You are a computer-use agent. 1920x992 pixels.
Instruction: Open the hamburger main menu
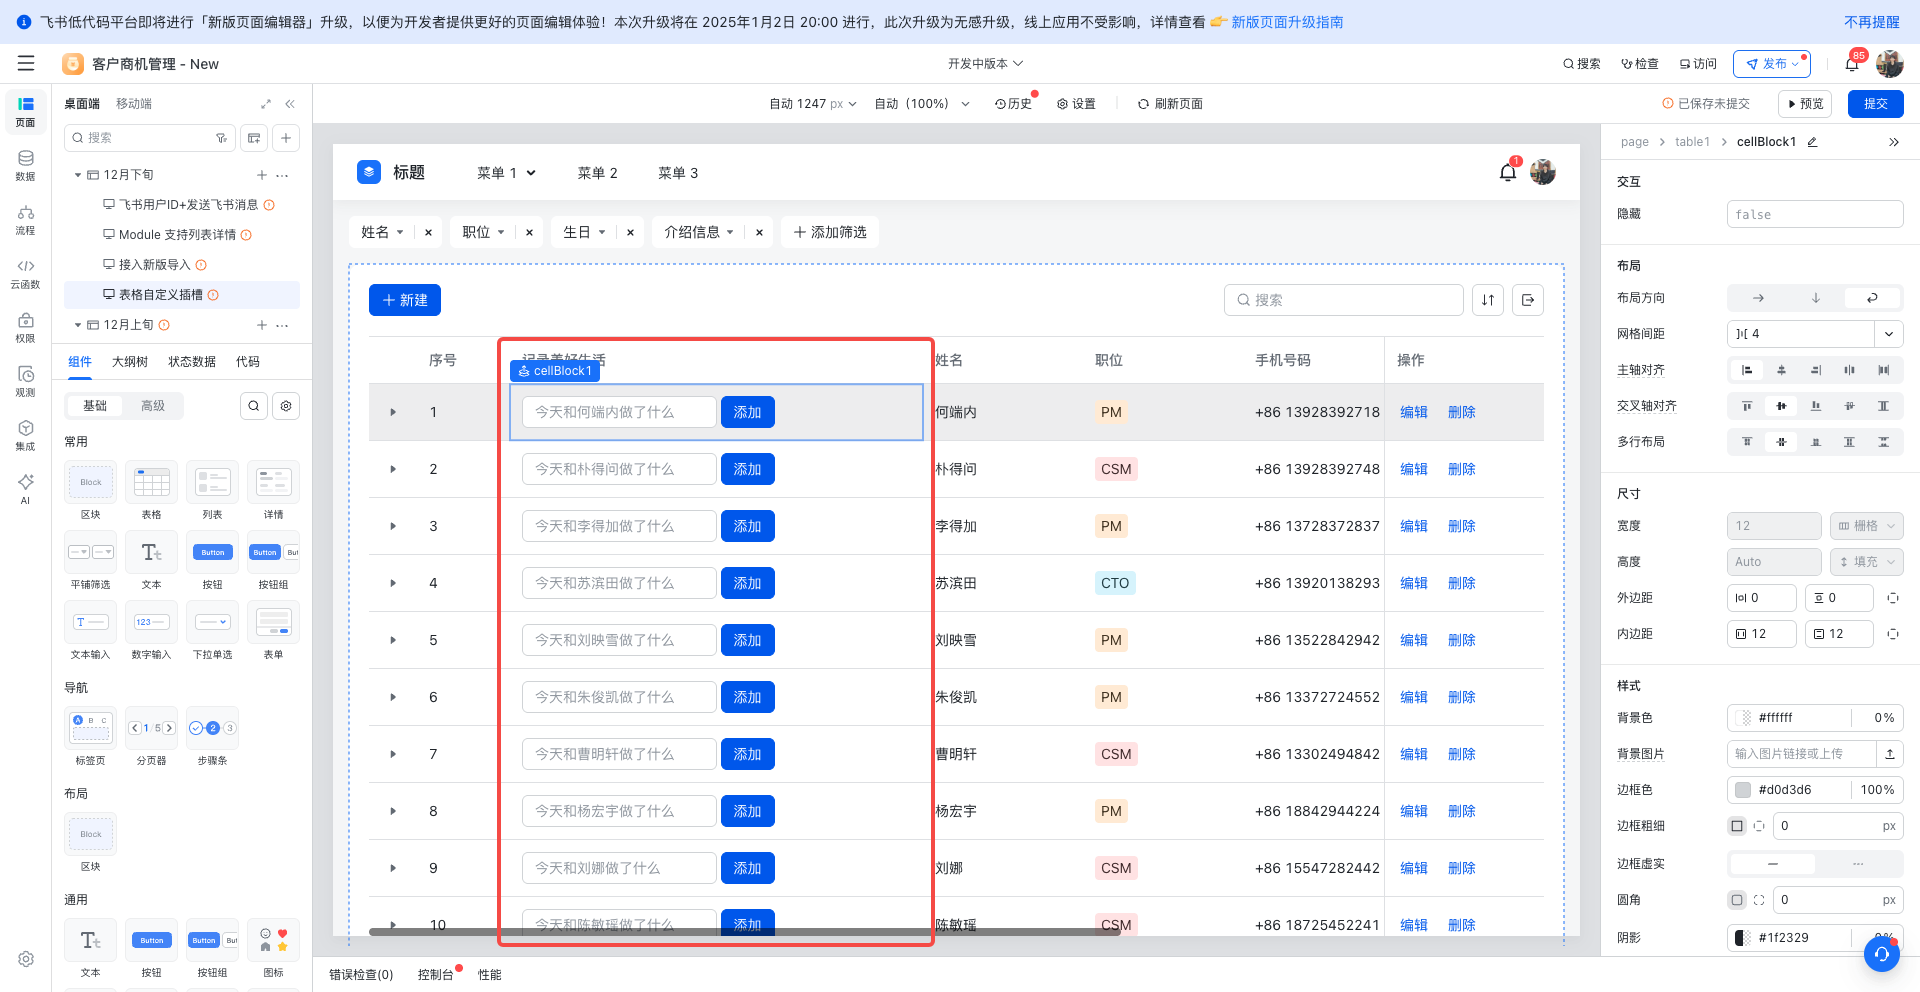coord(26,64)
